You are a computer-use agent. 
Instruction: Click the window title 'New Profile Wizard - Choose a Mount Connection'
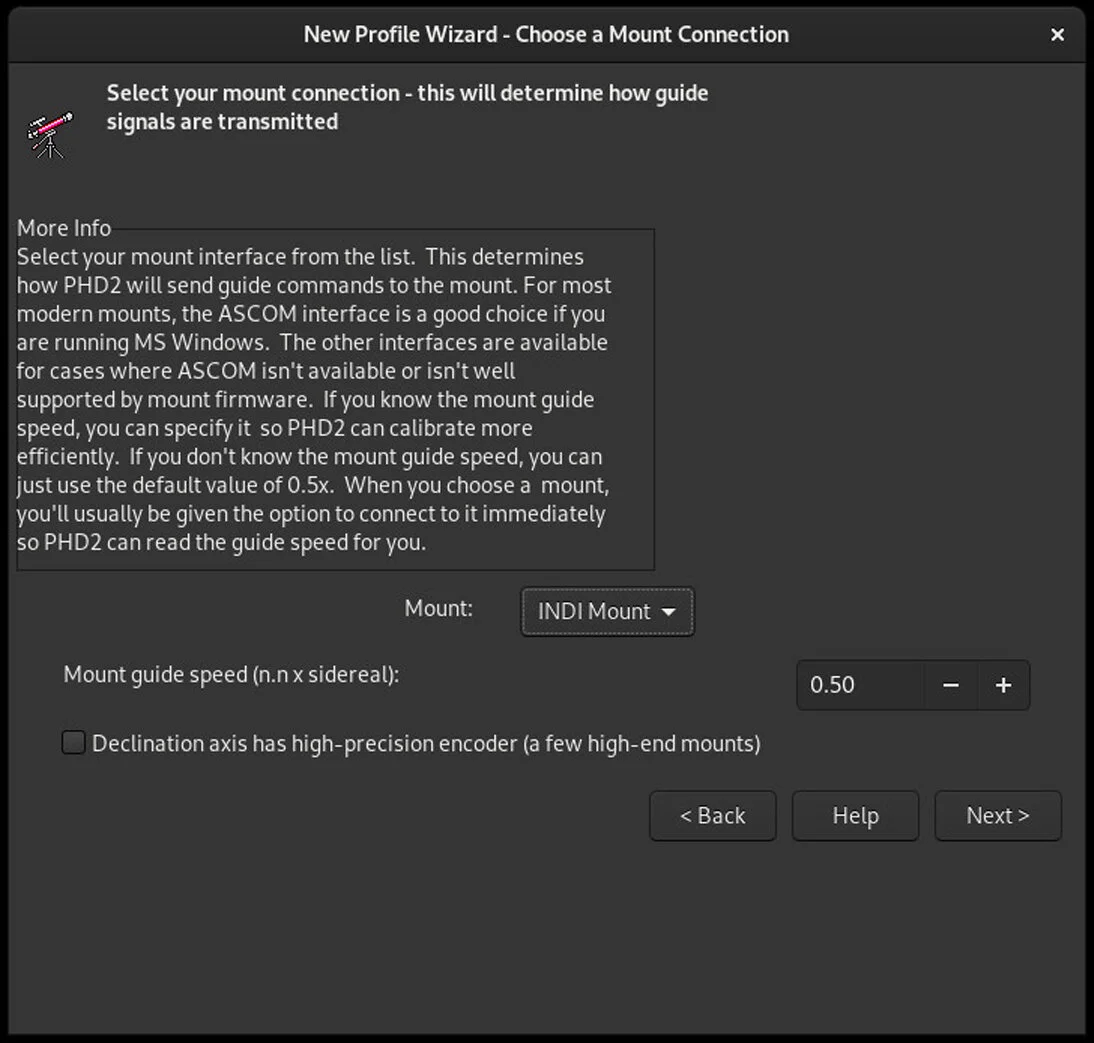(x=546, y=34)
